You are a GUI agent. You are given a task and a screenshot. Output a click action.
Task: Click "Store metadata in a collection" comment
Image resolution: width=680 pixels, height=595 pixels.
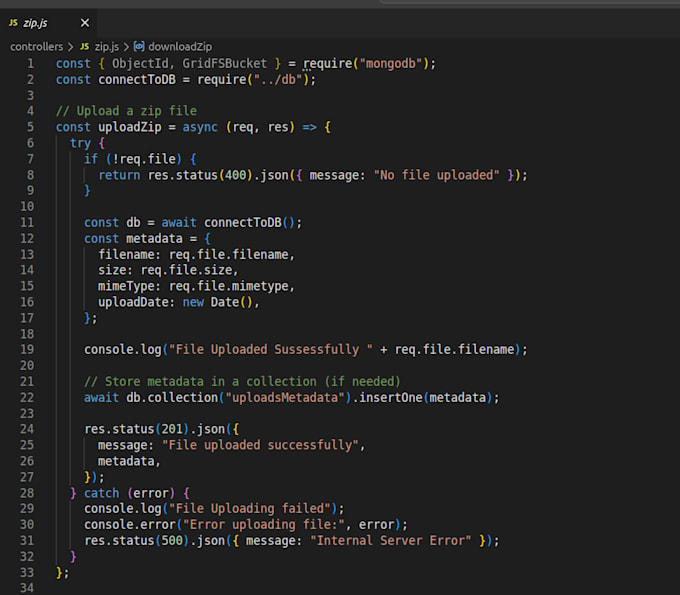[242, 382]
